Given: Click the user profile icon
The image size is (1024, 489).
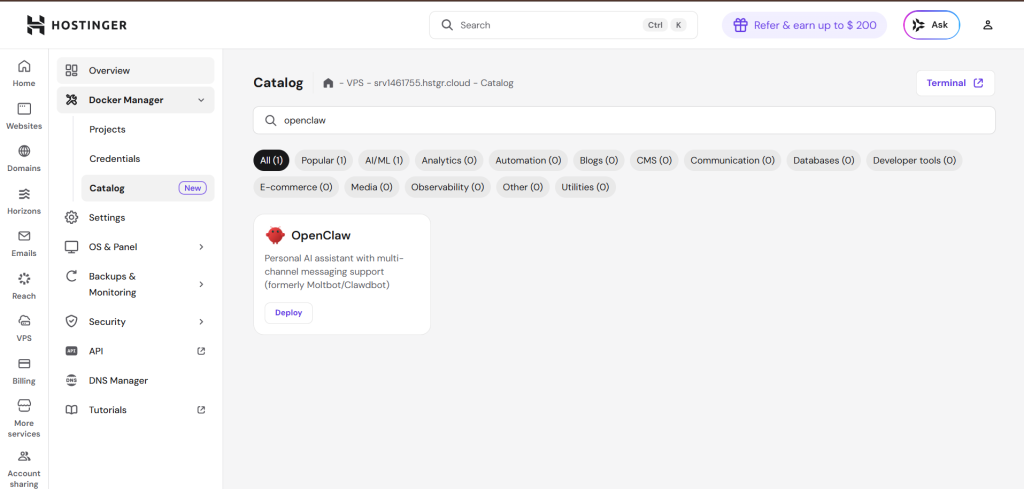Looking at the screenshot, I should pos(987,25).
